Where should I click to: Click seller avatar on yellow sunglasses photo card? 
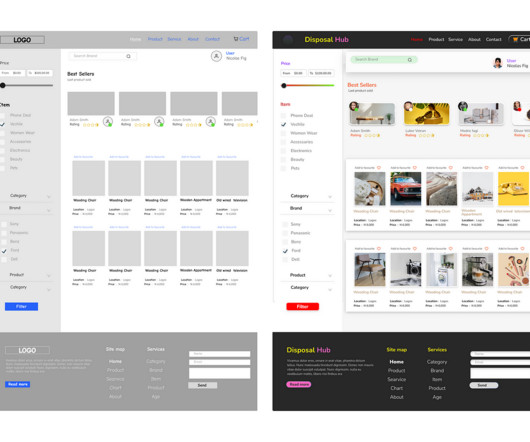coord(408,106)
